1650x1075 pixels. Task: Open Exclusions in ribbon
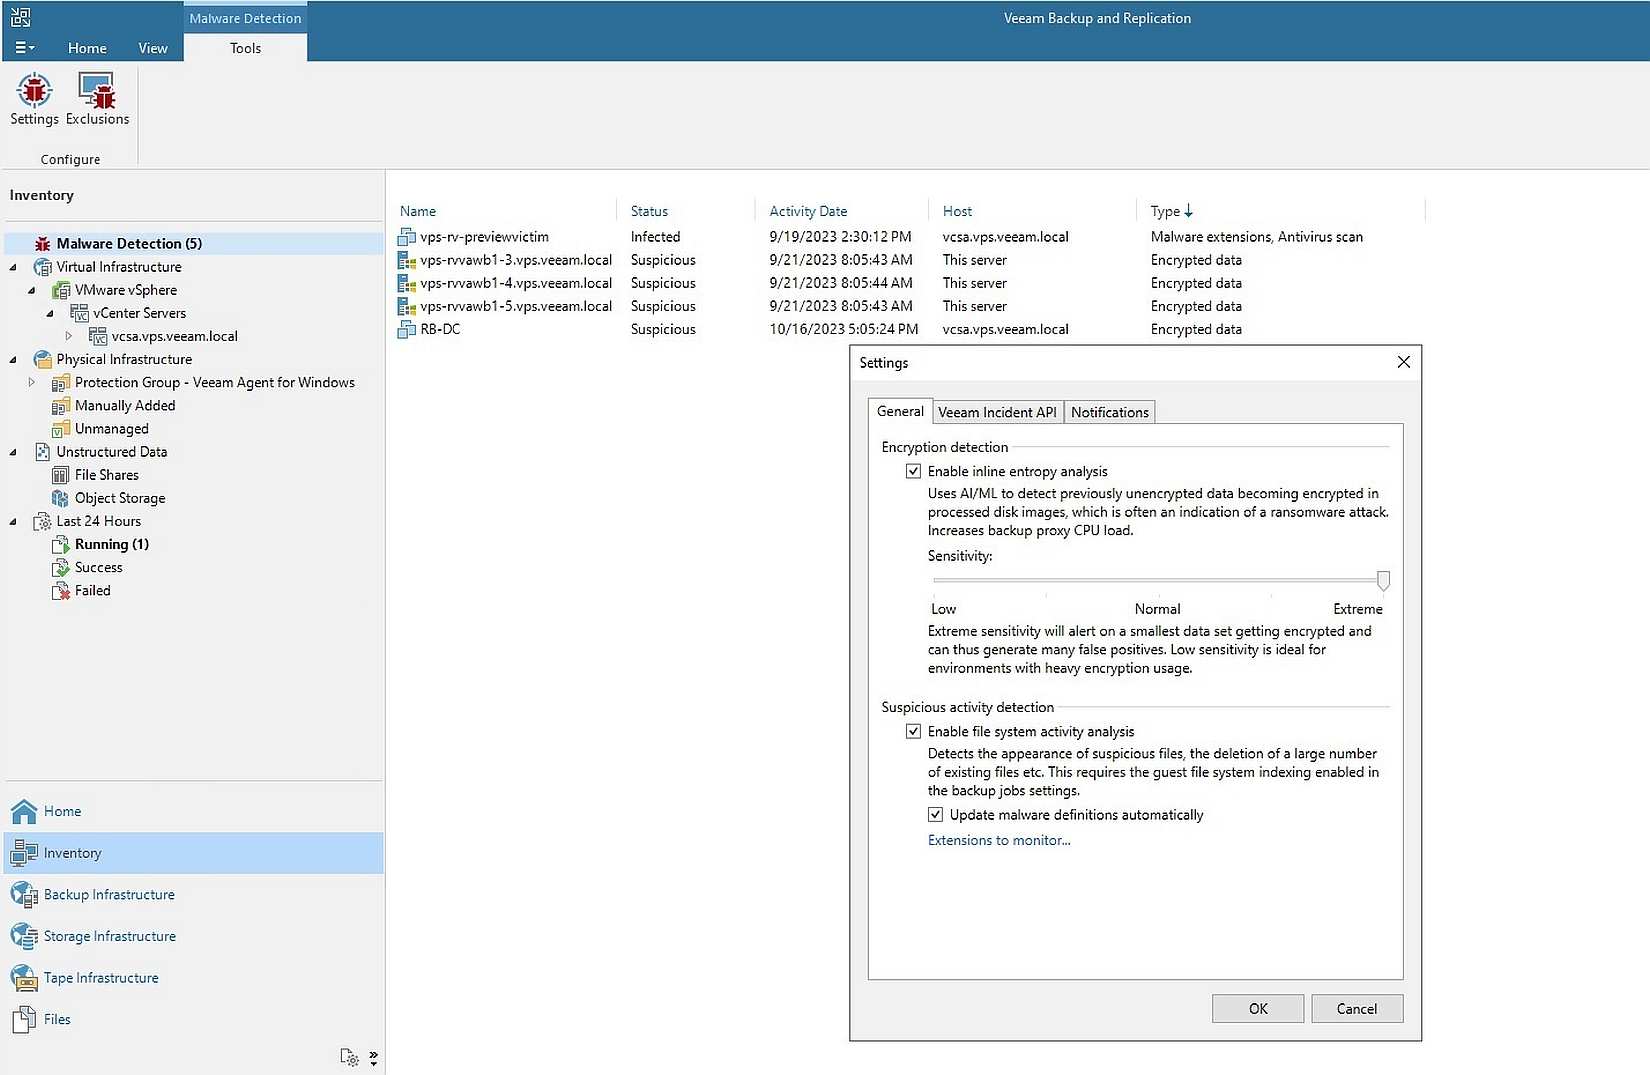(x=97, y=99)
